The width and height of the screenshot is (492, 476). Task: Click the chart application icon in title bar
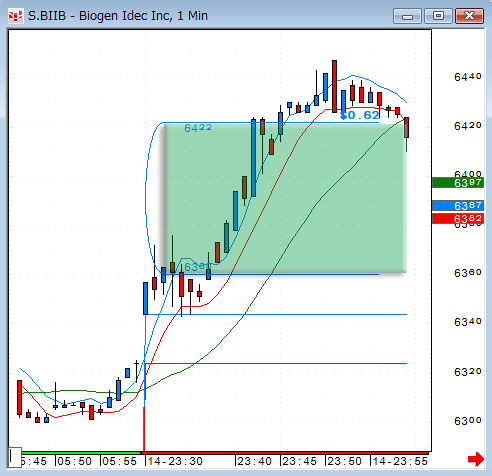[15, 16]
